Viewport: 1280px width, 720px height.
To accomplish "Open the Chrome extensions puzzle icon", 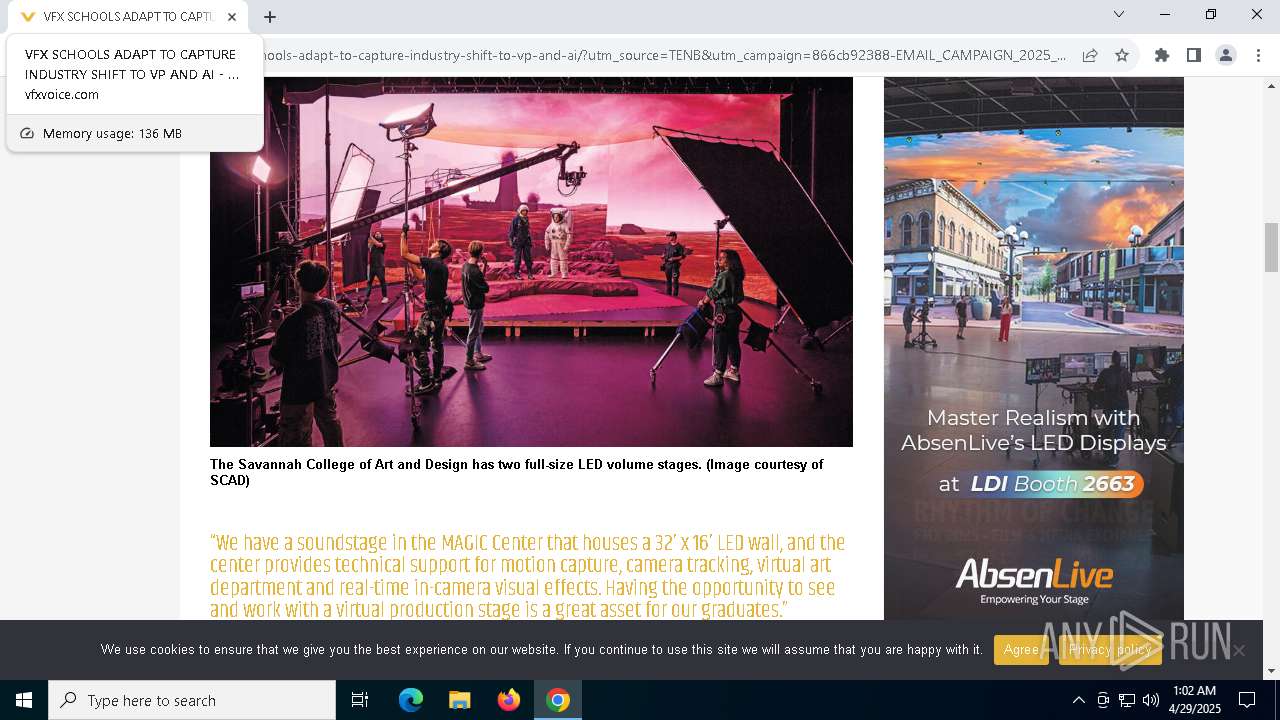I will tap(1162, 55).
